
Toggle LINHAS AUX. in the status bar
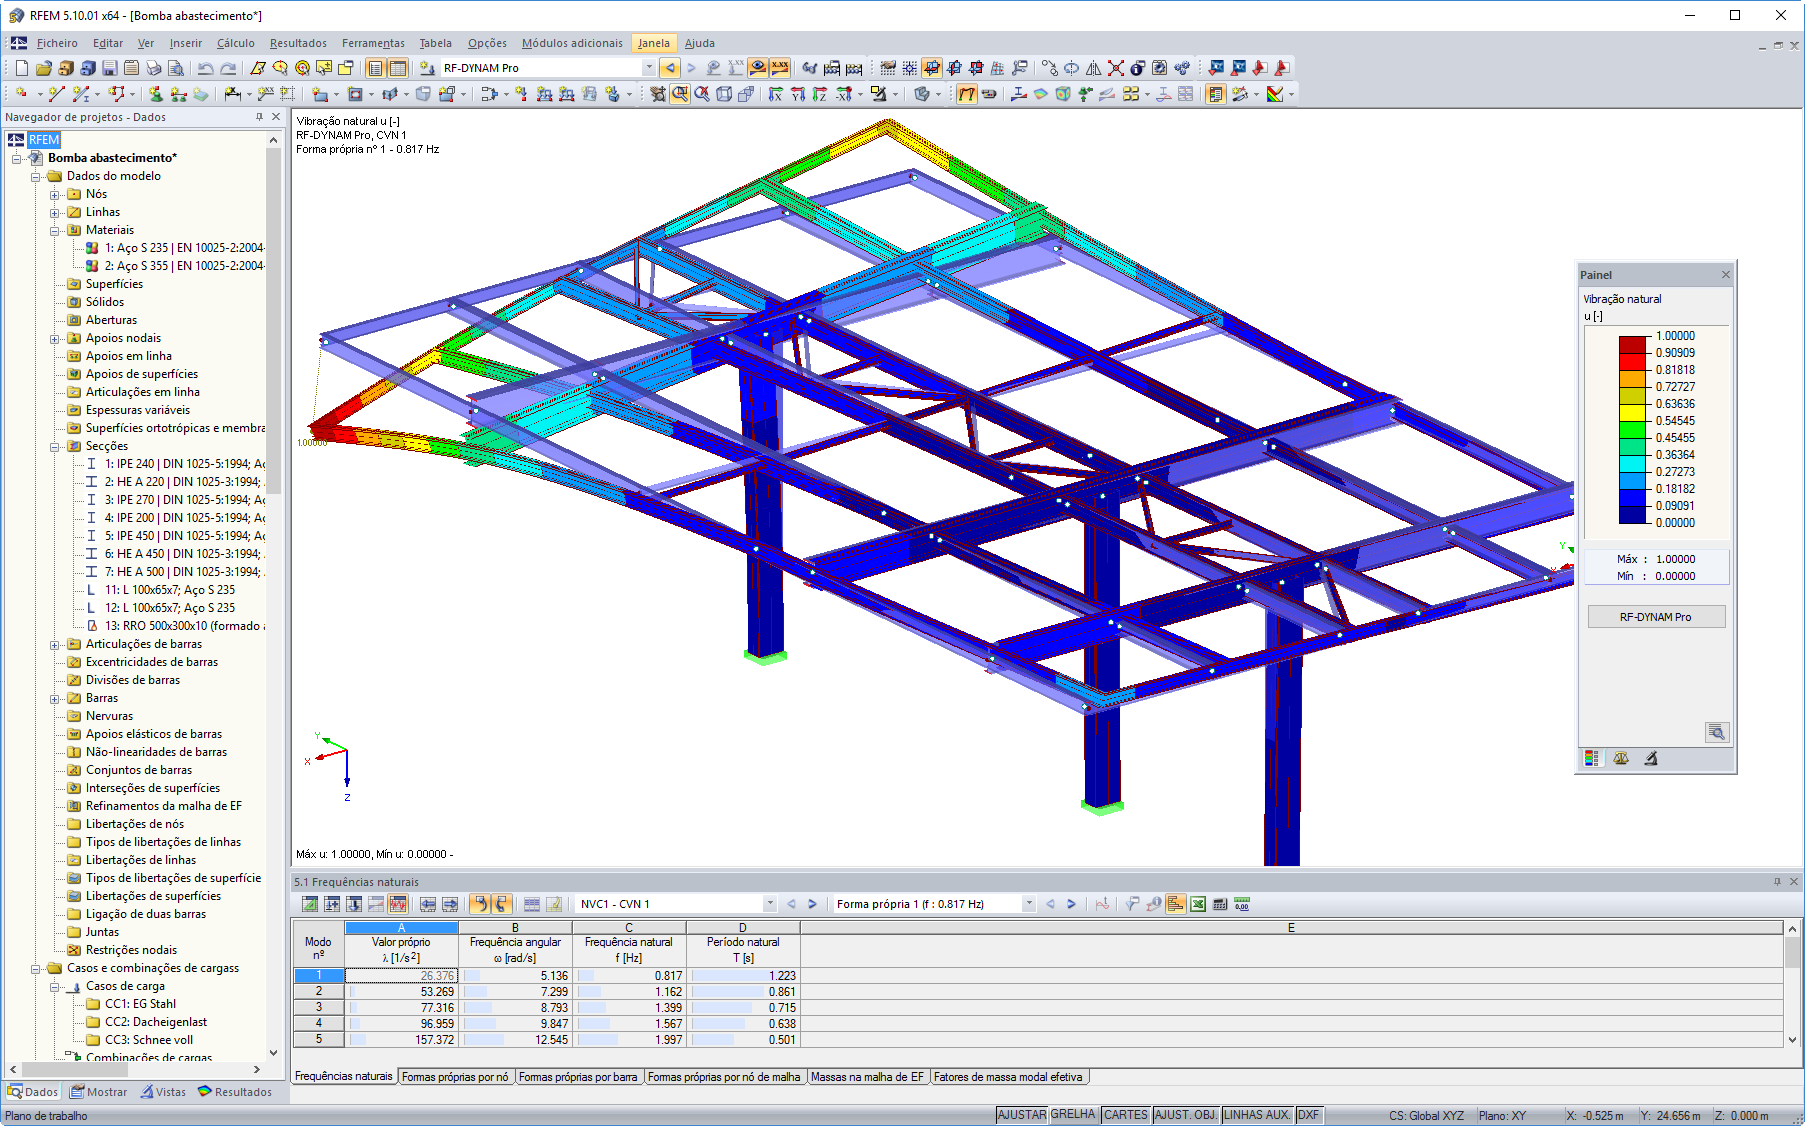click(1257, 1114)
